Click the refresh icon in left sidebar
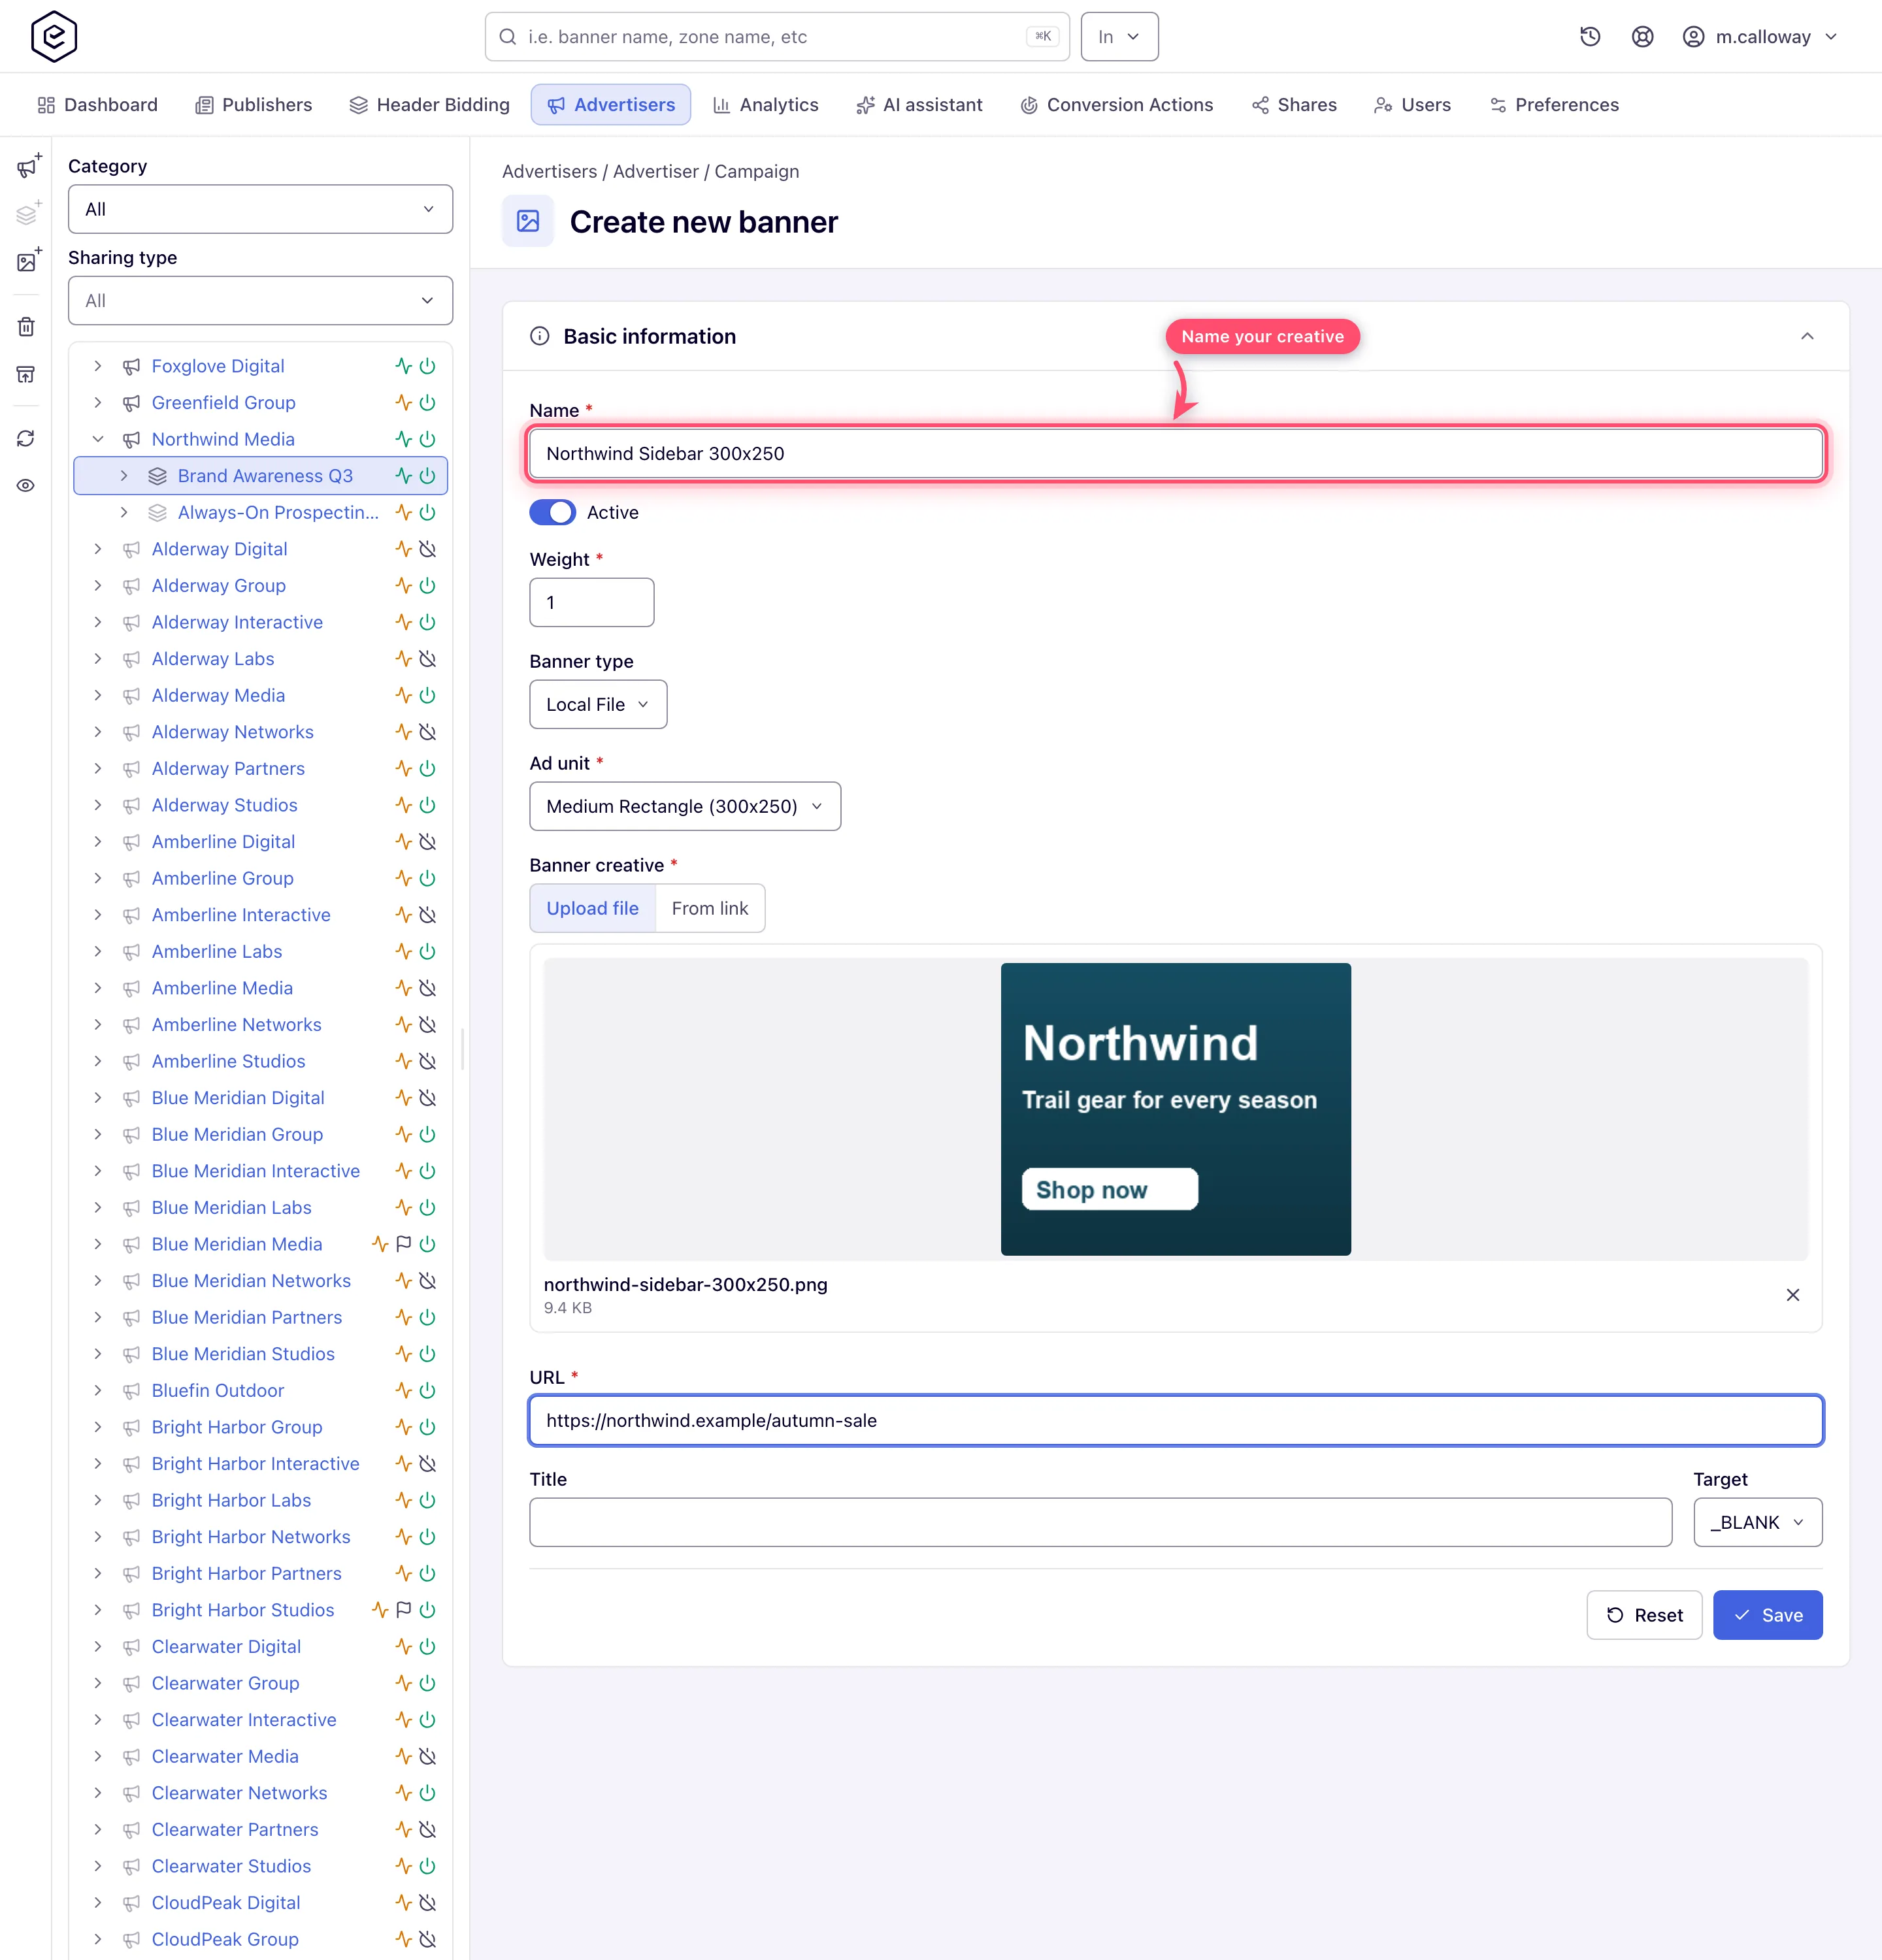The height and width of the screenshot is (1960, 1882). [26, 439]
